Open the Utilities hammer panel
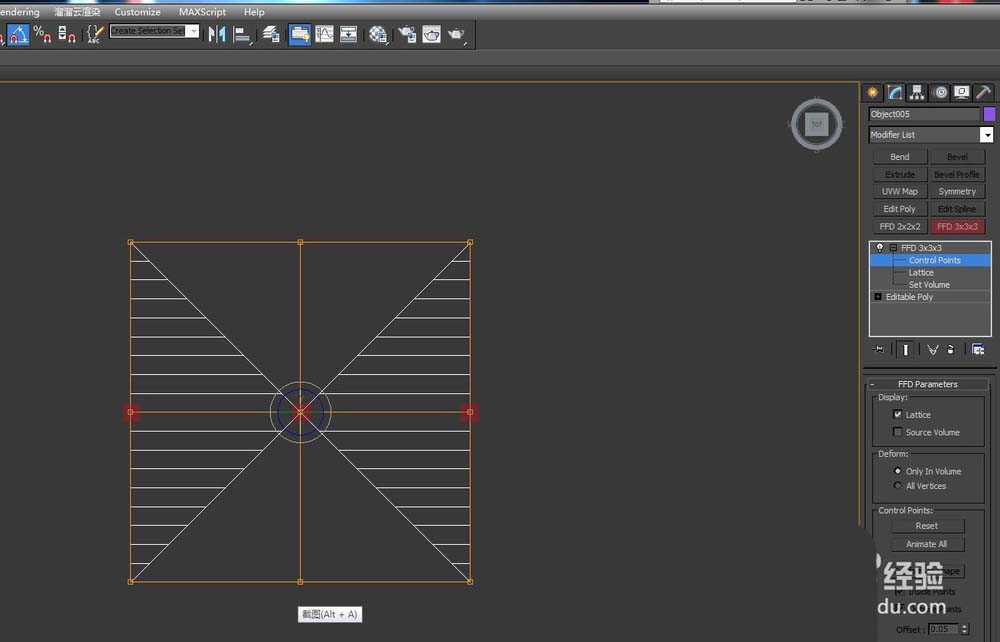1000x642 pixels. click(x=983, y=93)
